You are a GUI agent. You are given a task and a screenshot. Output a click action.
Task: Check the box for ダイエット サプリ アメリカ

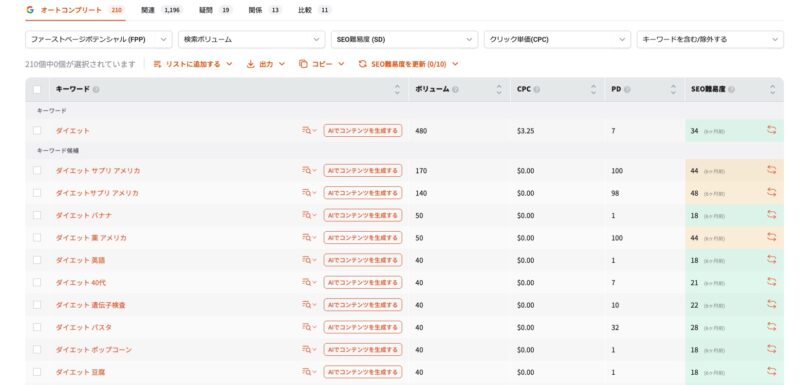(37, 170)
